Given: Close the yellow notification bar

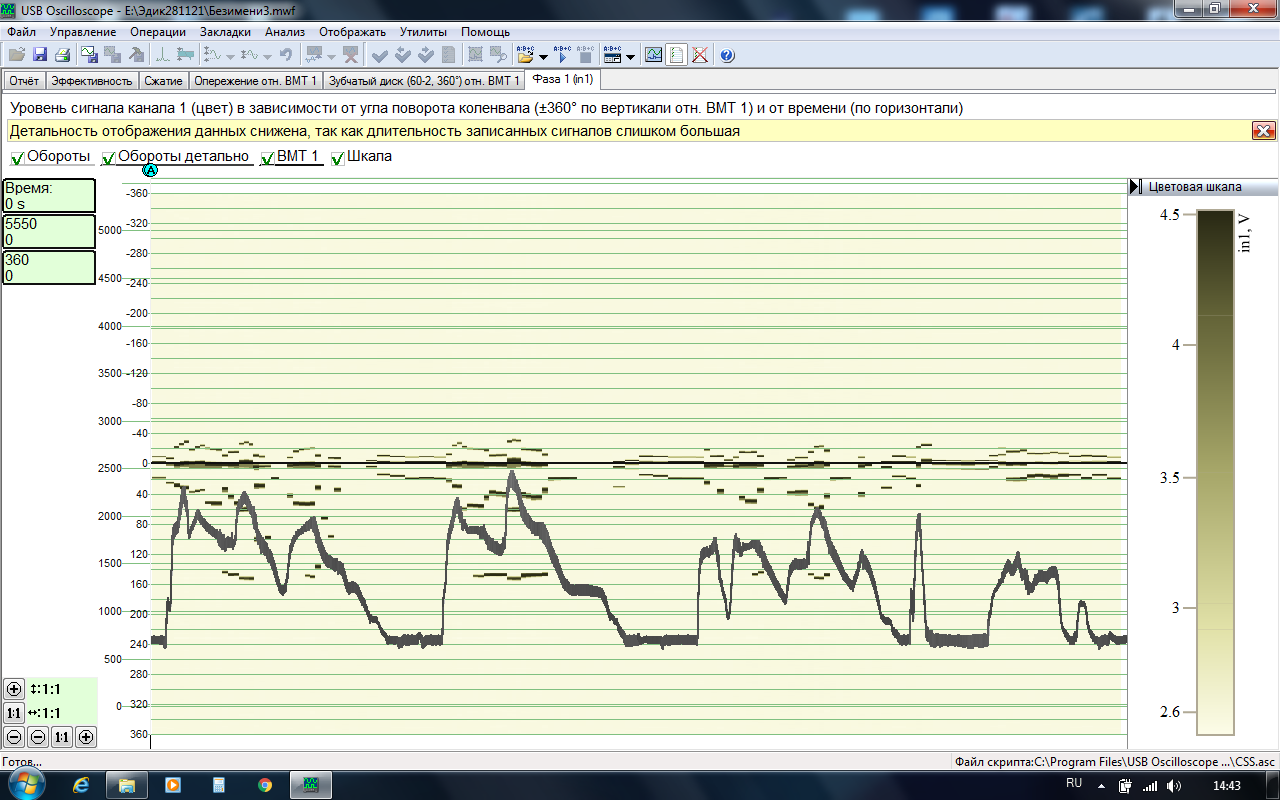Looking at the screenshot, I should click(1262, 131).
